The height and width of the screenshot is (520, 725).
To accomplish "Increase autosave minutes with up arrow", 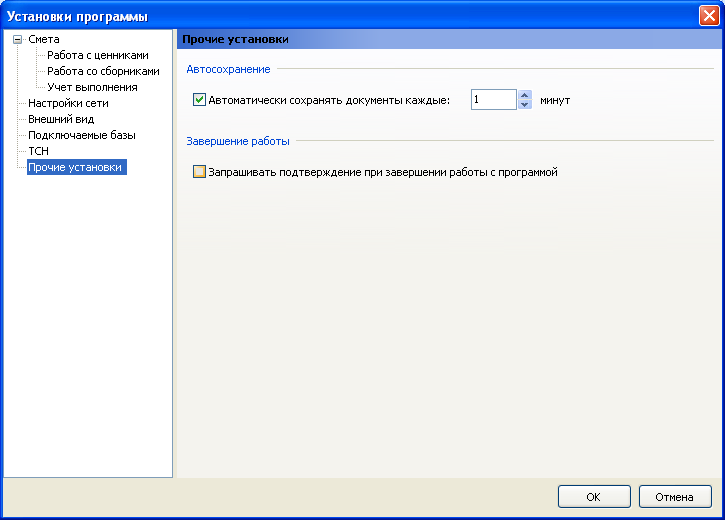I will (524, 95).
